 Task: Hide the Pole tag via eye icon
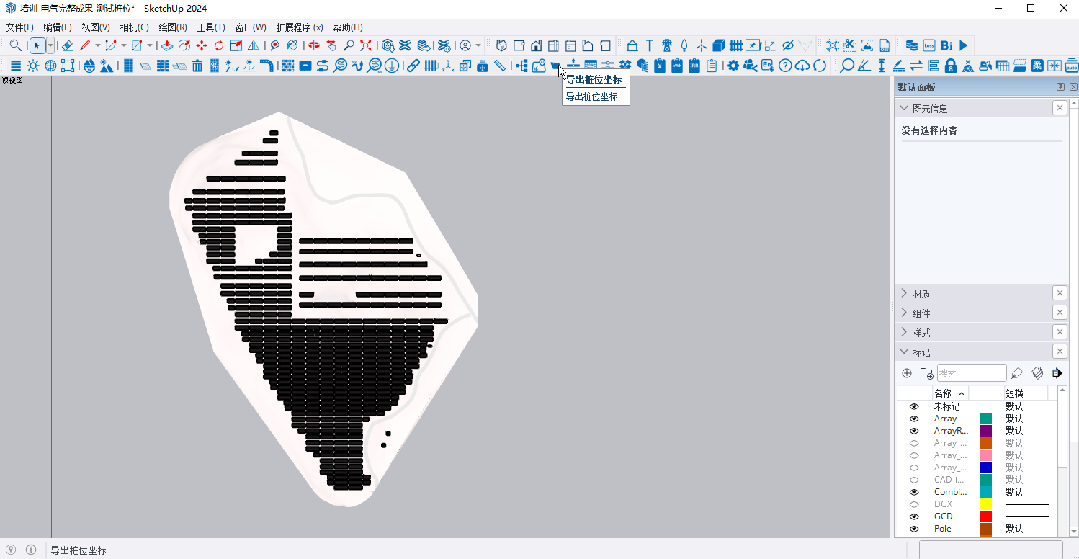pyautogui.click(x=914, y=528)
